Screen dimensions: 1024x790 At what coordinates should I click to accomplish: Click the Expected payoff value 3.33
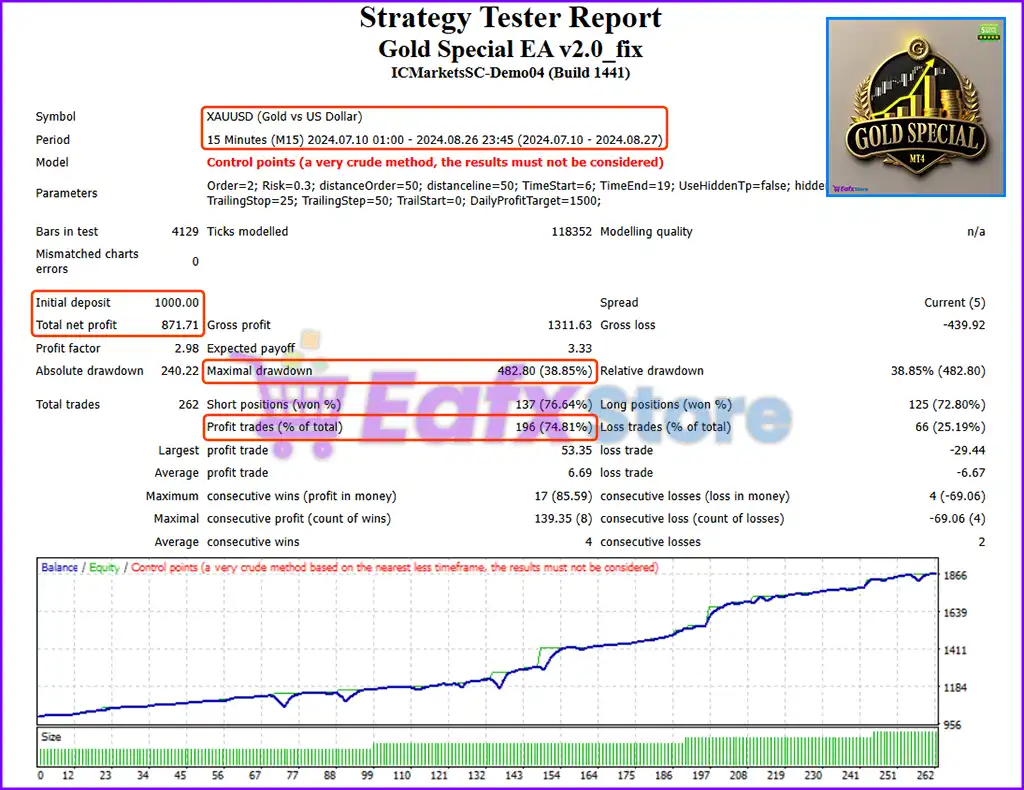coord(580,348)
